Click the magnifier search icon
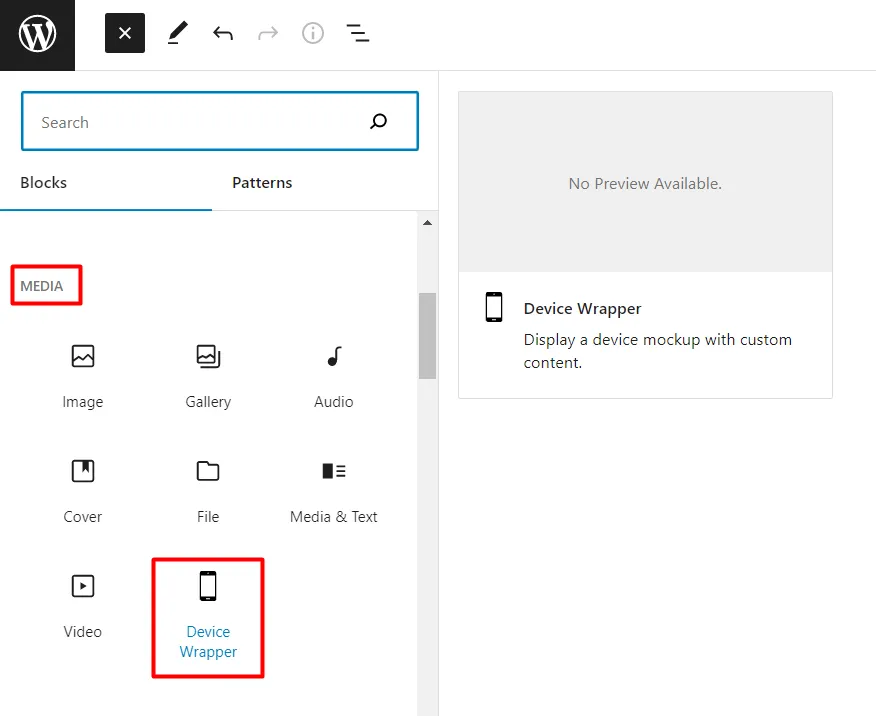 378,121
